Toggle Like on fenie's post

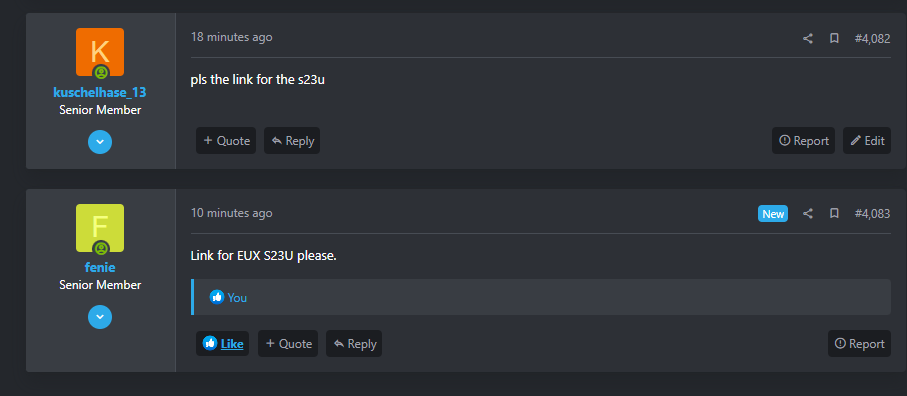click(223, 343)
